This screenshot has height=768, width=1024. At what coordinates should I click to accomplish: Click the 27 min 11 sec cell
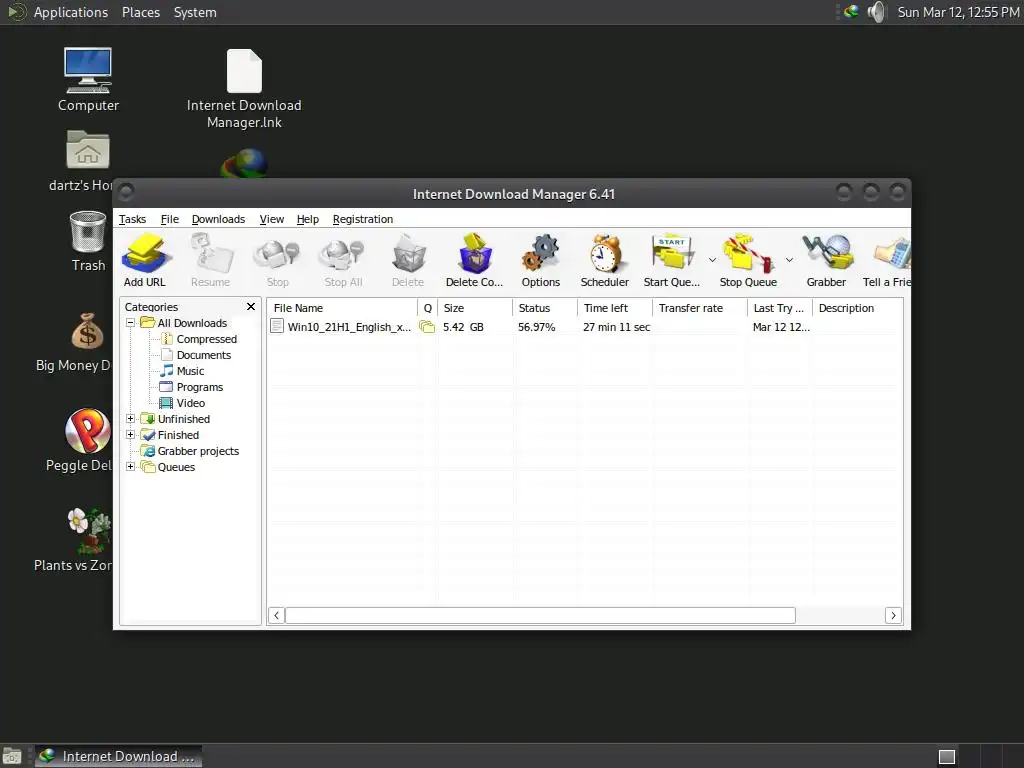pyautogui.click(x=616, y=327)
